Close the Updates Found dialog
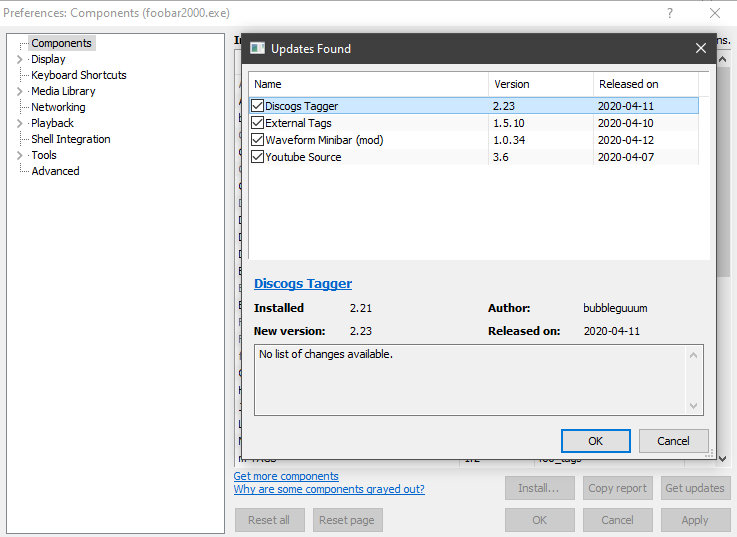The image size is (737, 537). click(x=700, y=48)
